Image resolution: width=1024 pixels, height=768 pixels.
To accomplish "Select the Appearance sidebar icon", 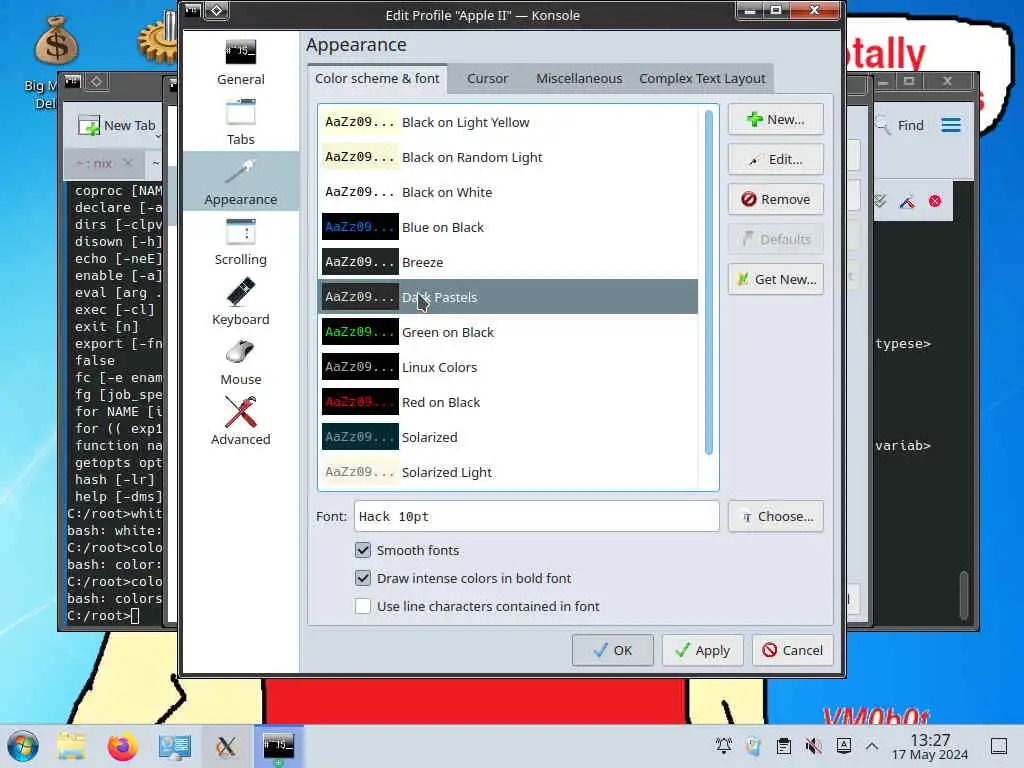I will click(x=240, y=182).
